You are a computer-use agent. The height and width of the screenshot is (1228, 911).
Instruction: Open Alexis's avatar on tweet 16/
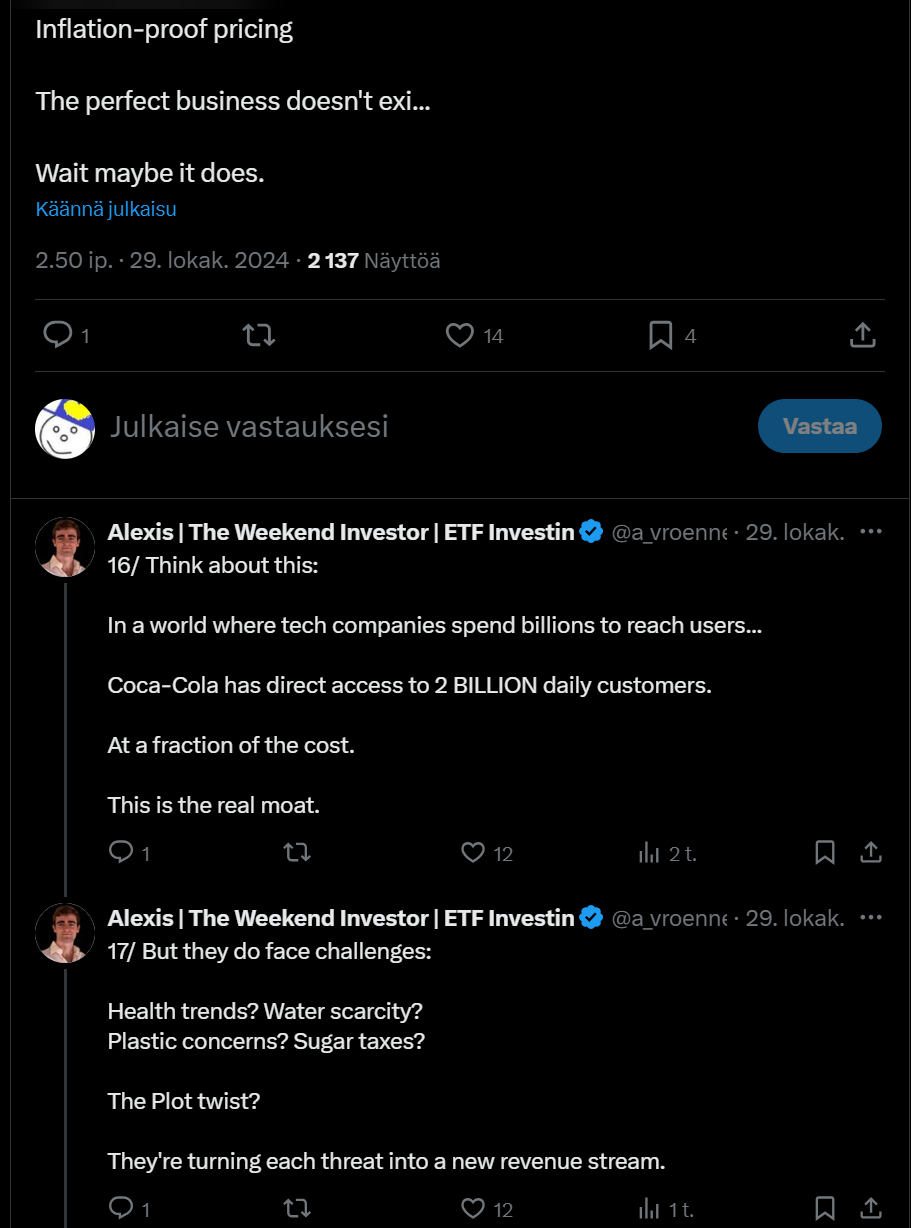[x=65, y=547]
